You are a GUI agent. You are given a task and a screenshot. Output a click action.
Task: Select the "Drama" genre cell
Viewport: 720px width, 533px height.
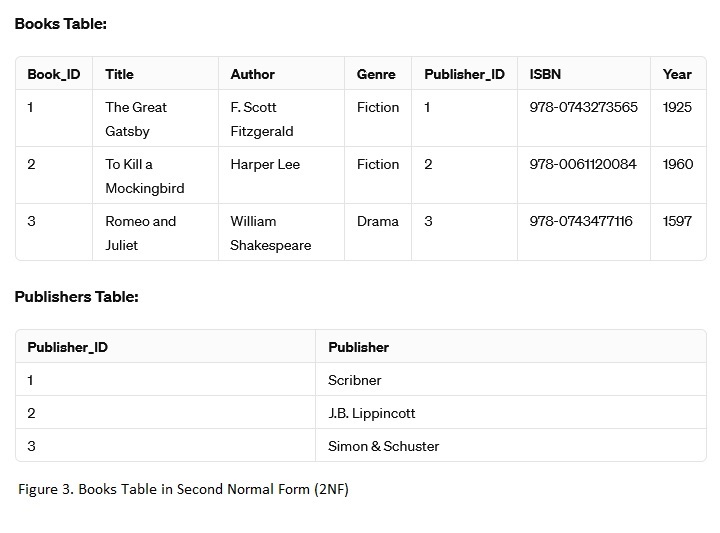click(x=378, y=221)
